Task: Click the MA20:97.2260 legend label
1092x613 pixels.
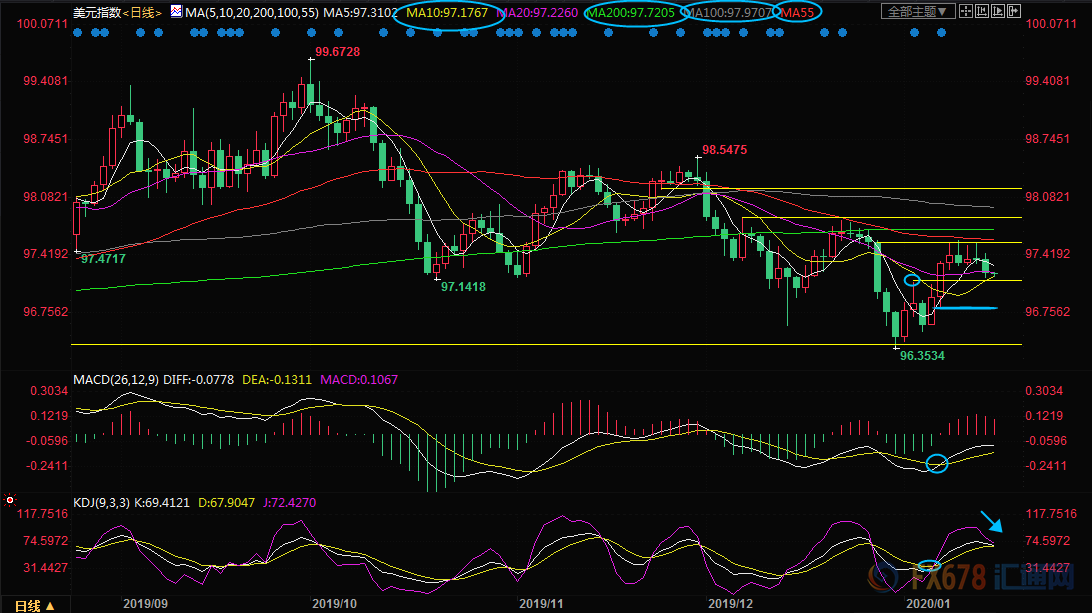Action: (536, 12)
